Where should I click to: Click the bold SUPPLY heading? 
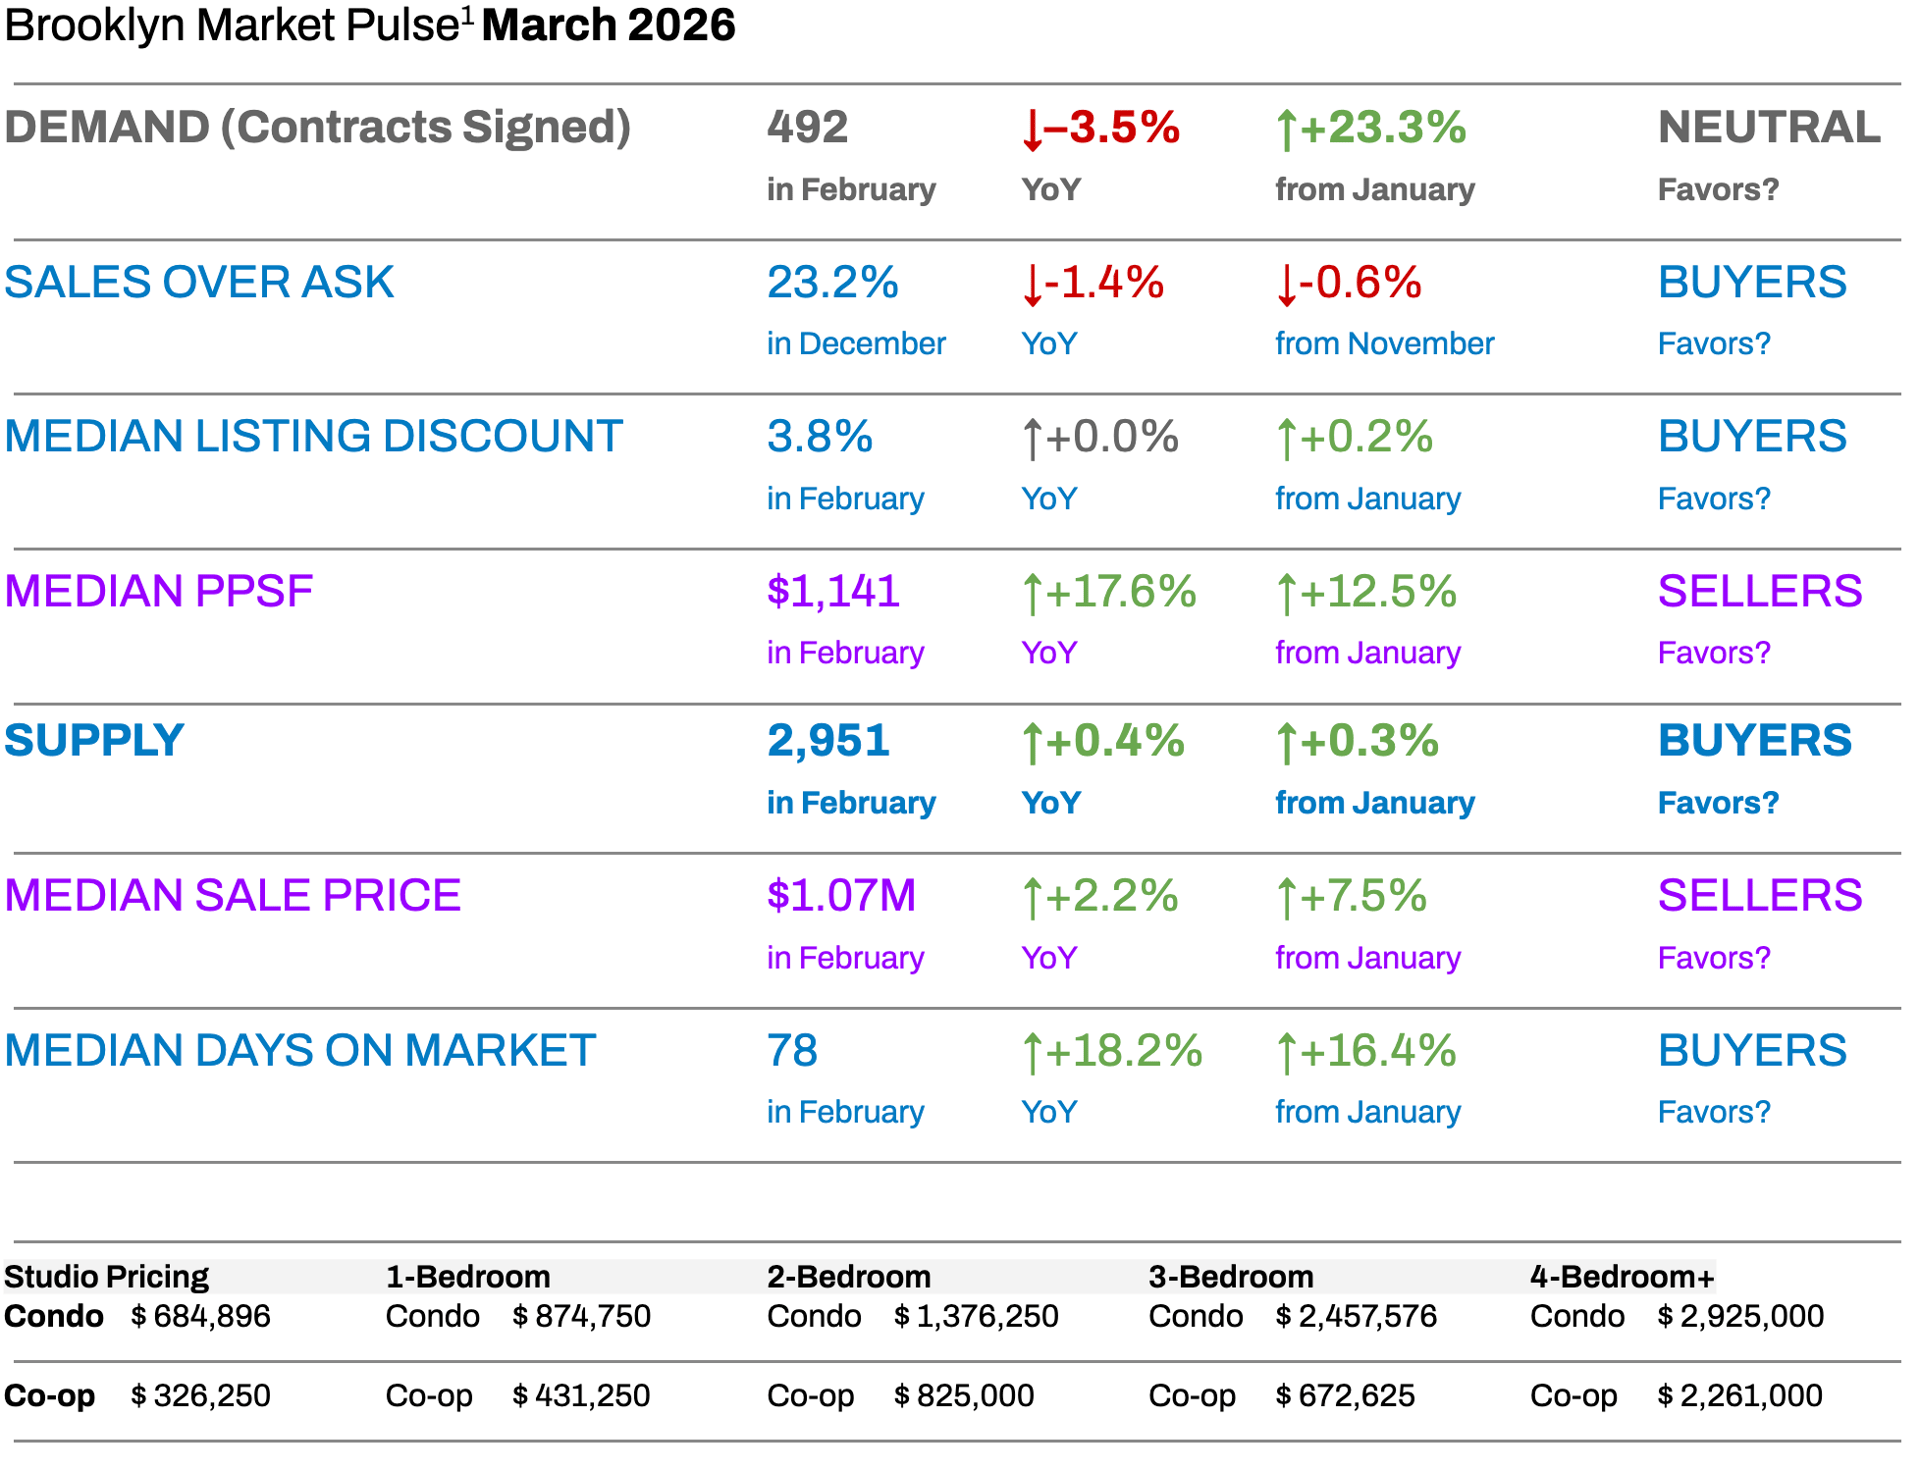(x=94, y=741)
